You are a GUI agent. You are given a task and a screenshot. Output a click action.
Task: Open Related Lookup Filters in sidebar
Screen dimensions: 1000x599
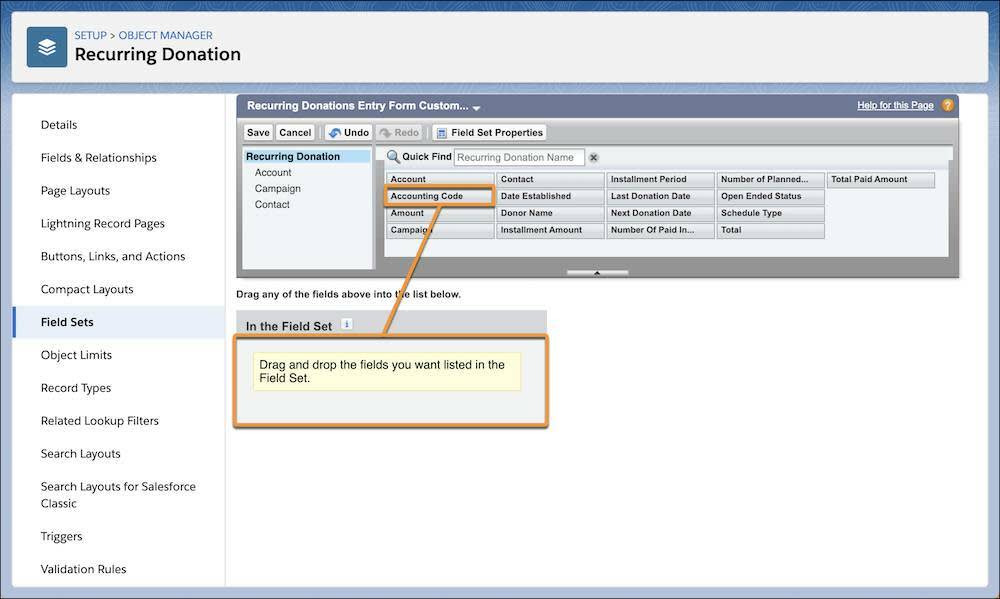(99, 421)
